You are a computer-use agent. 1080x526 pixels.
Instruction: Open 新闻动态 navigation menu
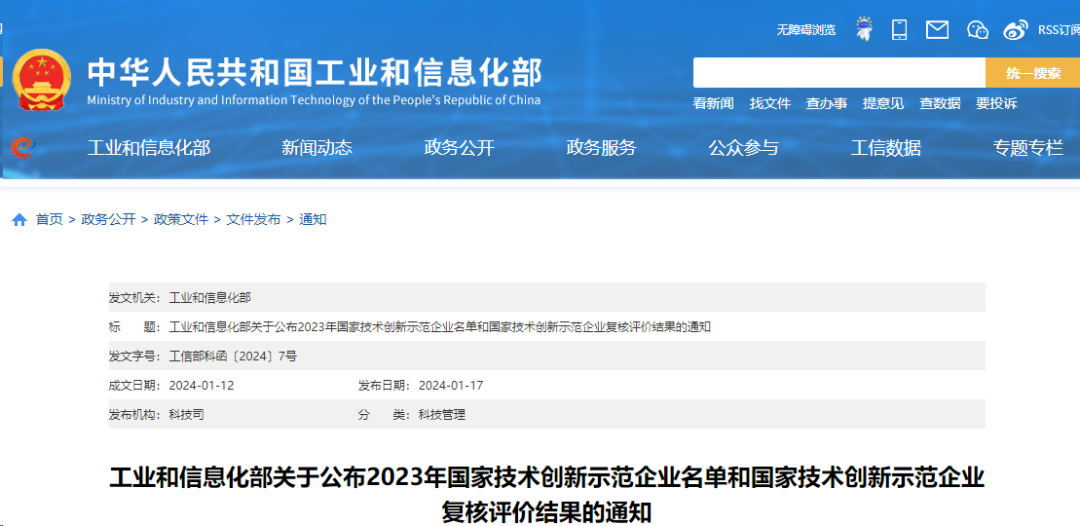317,148
